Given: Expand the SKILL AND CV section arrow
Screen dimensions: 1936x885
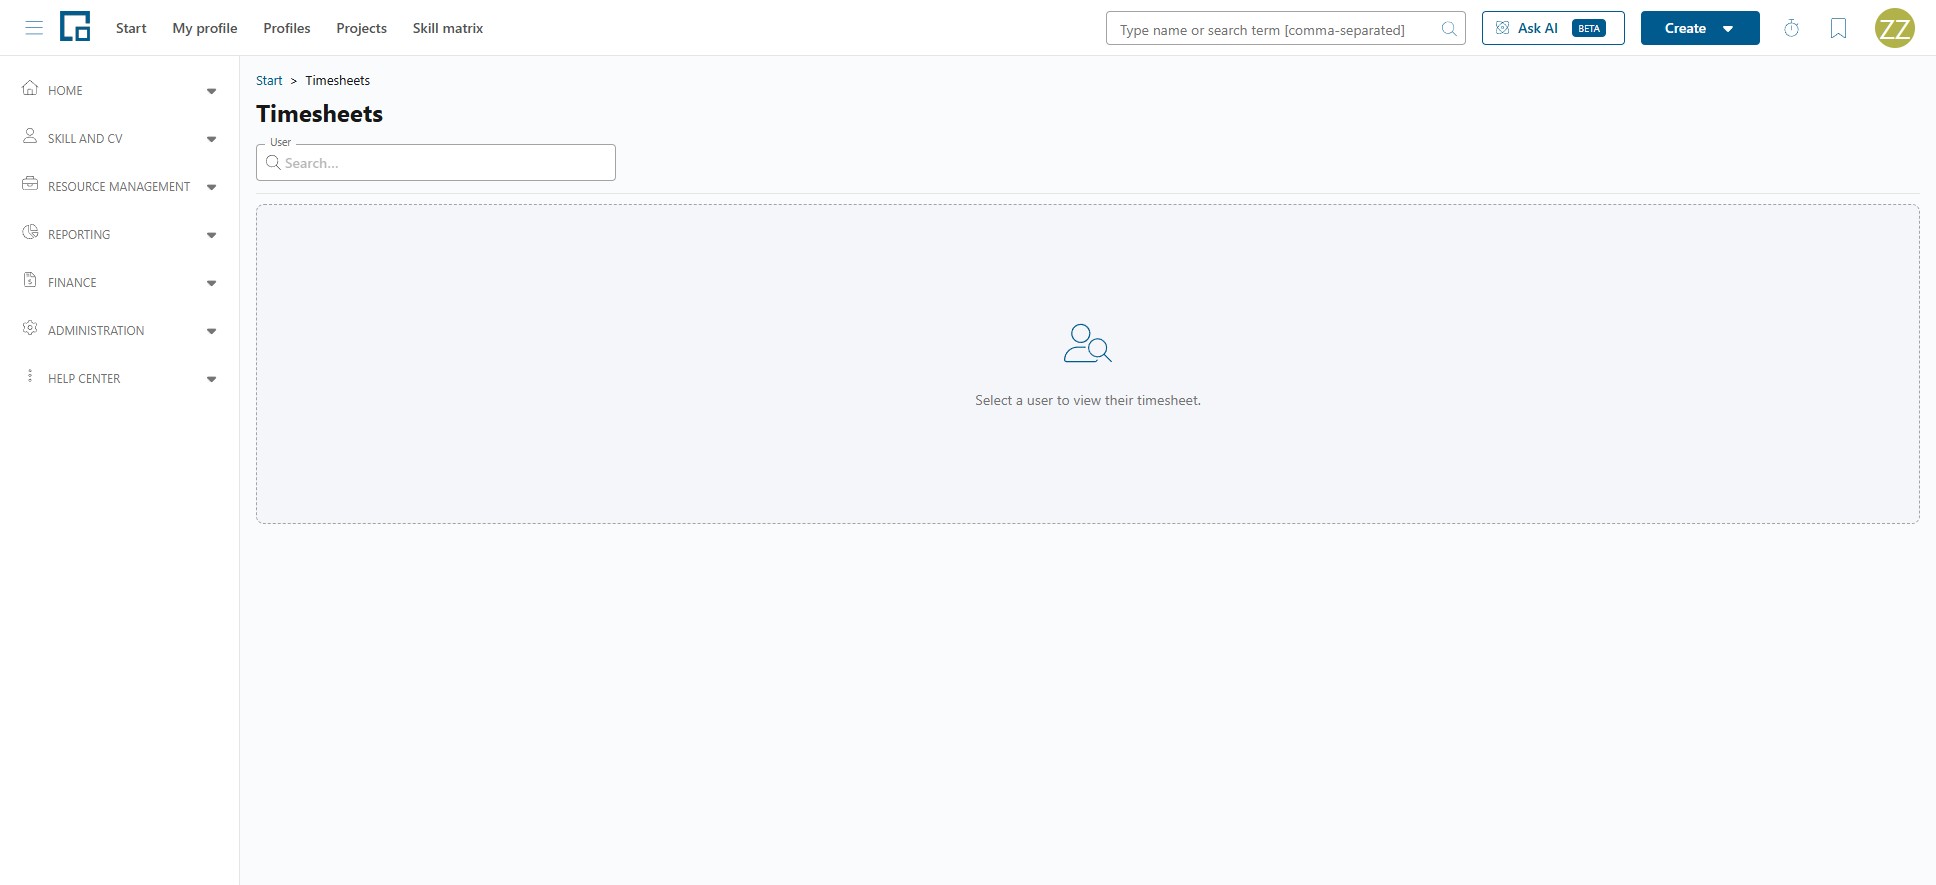Looking at the screenshot, I should 211,139.
